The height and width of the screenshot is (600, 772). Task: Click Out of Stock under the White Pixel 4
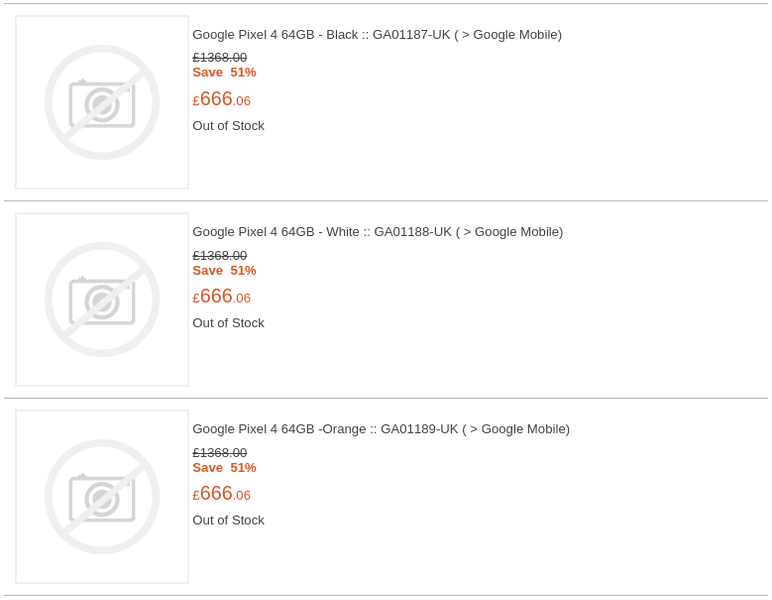(228, 323)
